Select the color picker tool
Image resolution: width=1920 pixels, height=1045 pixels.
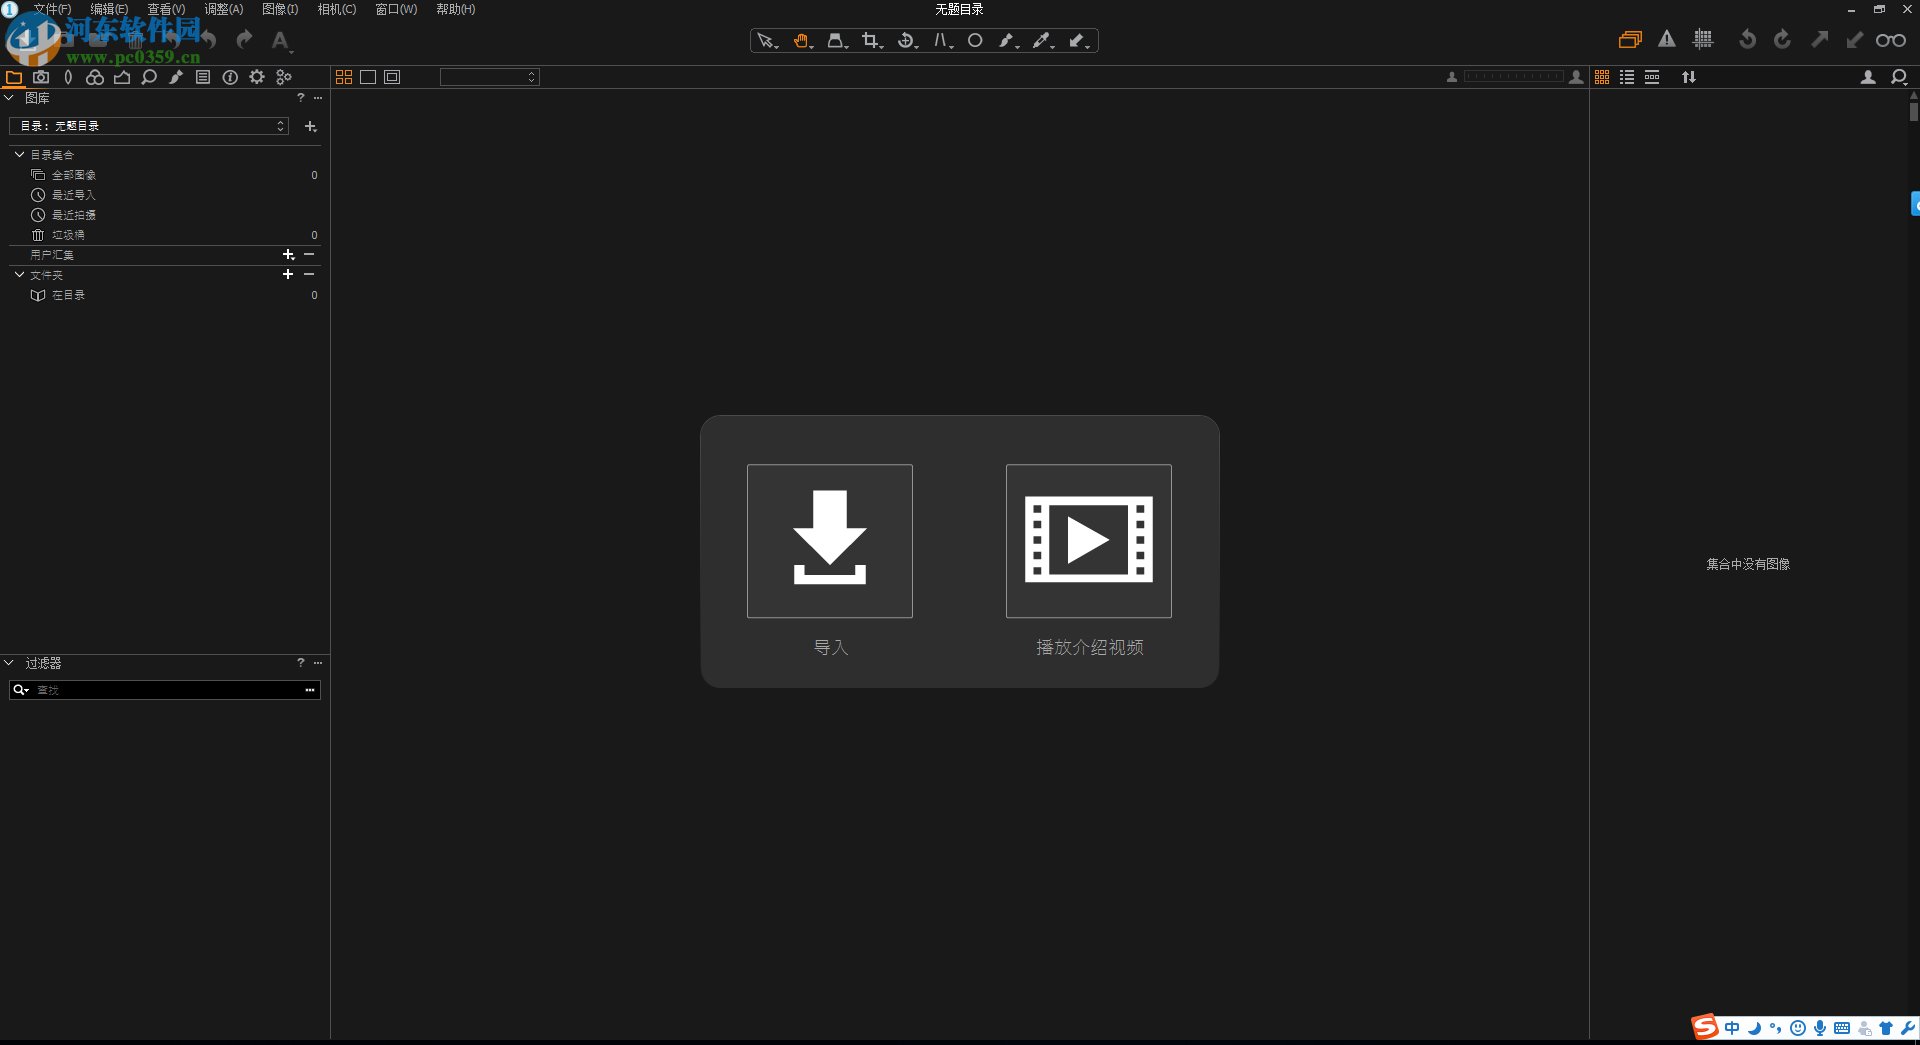point(1043,41)
